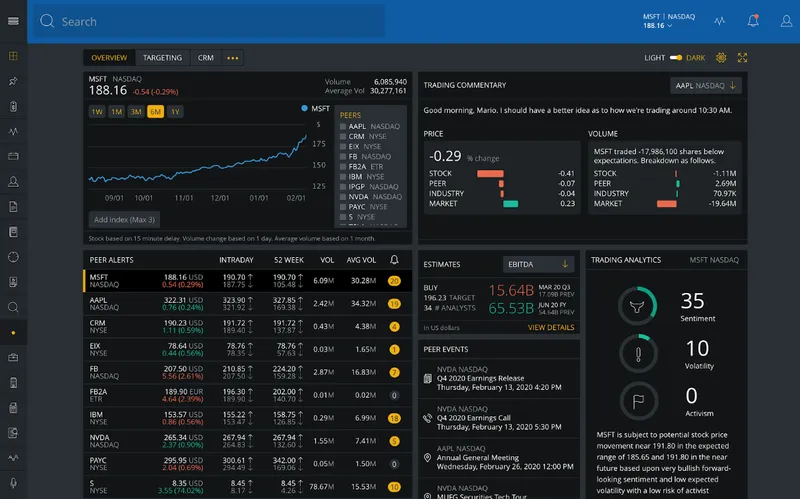Check the IPGP NASDAQ peer checkbox
This screenshot has width=800, height=499.
point(343,187)
